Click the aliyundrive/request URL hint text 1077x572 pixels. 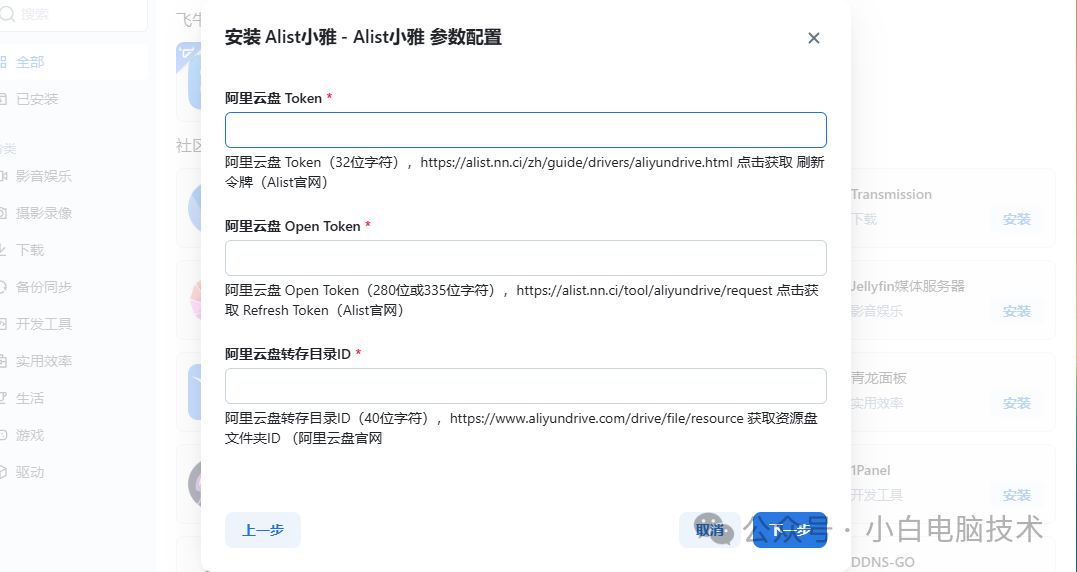point(644,290)
